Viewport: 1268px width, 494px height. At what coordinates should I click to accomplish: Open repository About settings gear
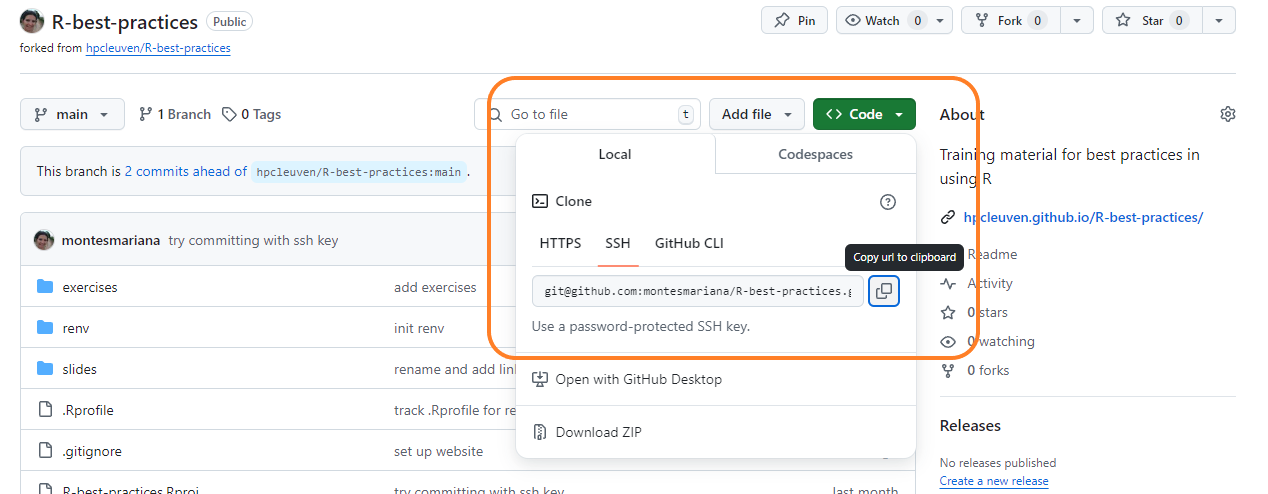pos(1227,114)
